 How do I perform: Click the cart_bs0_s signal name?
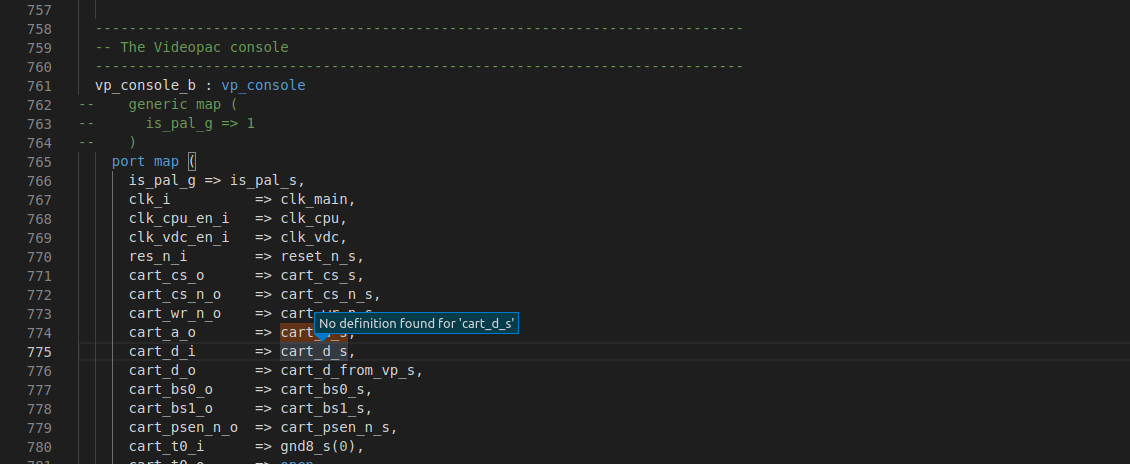[323, 390]
